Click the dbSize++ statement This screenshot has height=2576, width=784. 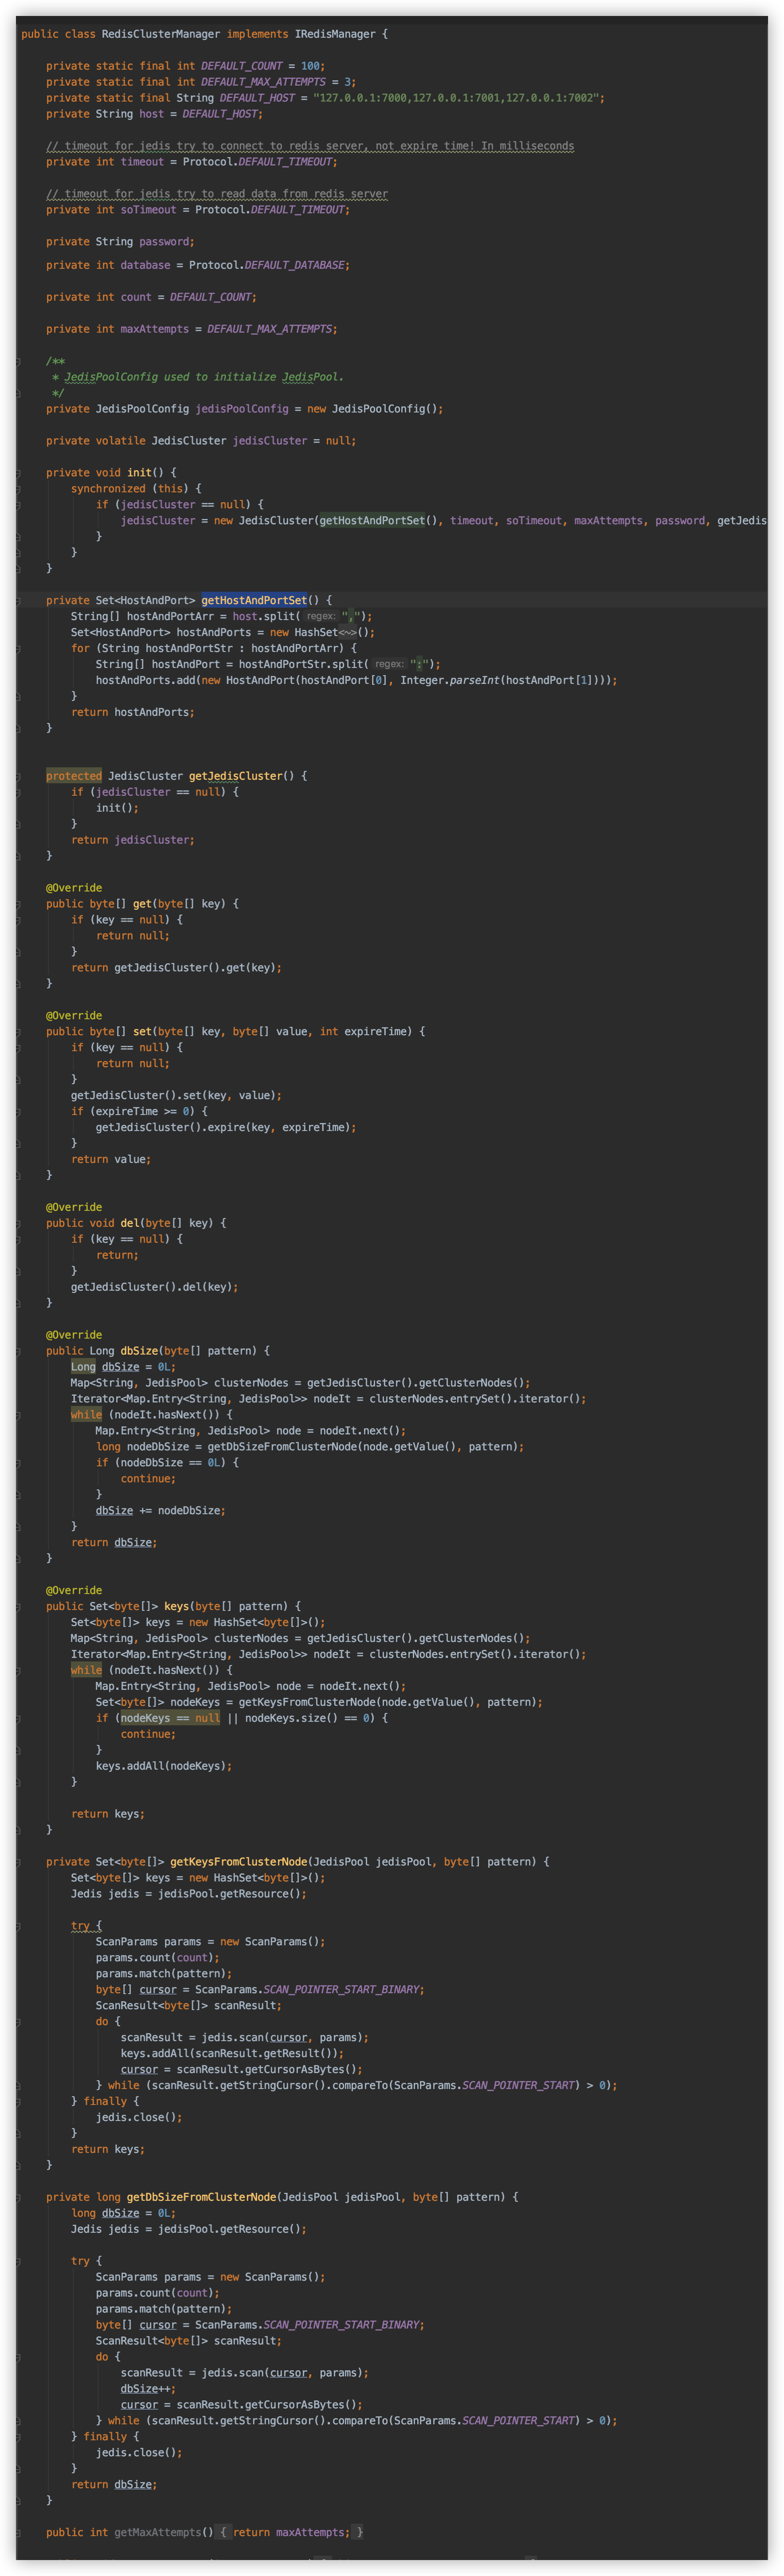[149, 2389]
